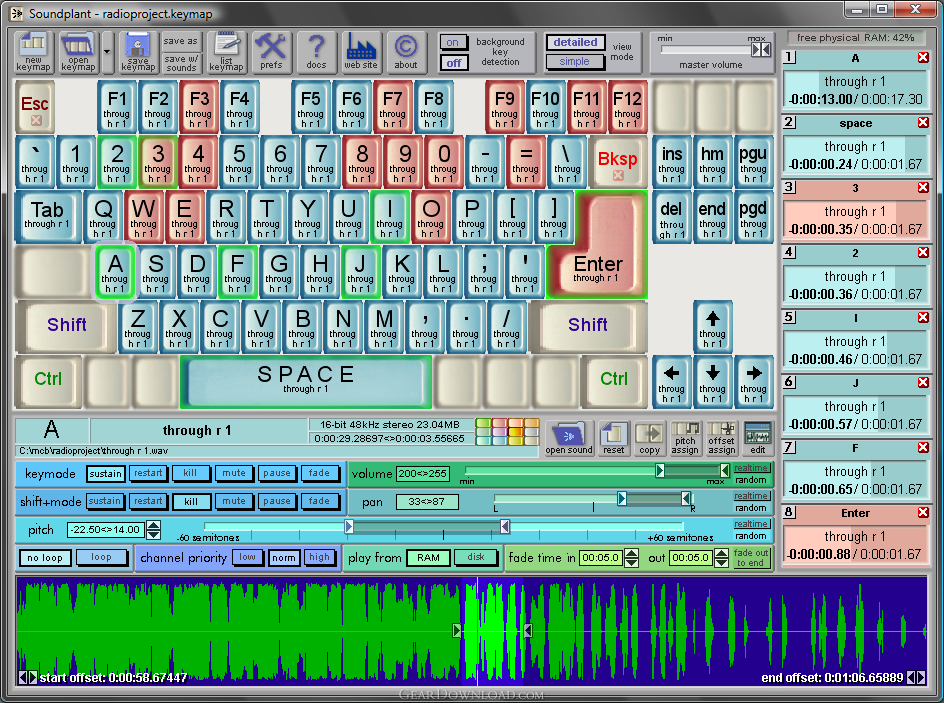The width and height of the screenshot is (944, 703).
Task: Open the prefs settings
Action: point(271,52)
